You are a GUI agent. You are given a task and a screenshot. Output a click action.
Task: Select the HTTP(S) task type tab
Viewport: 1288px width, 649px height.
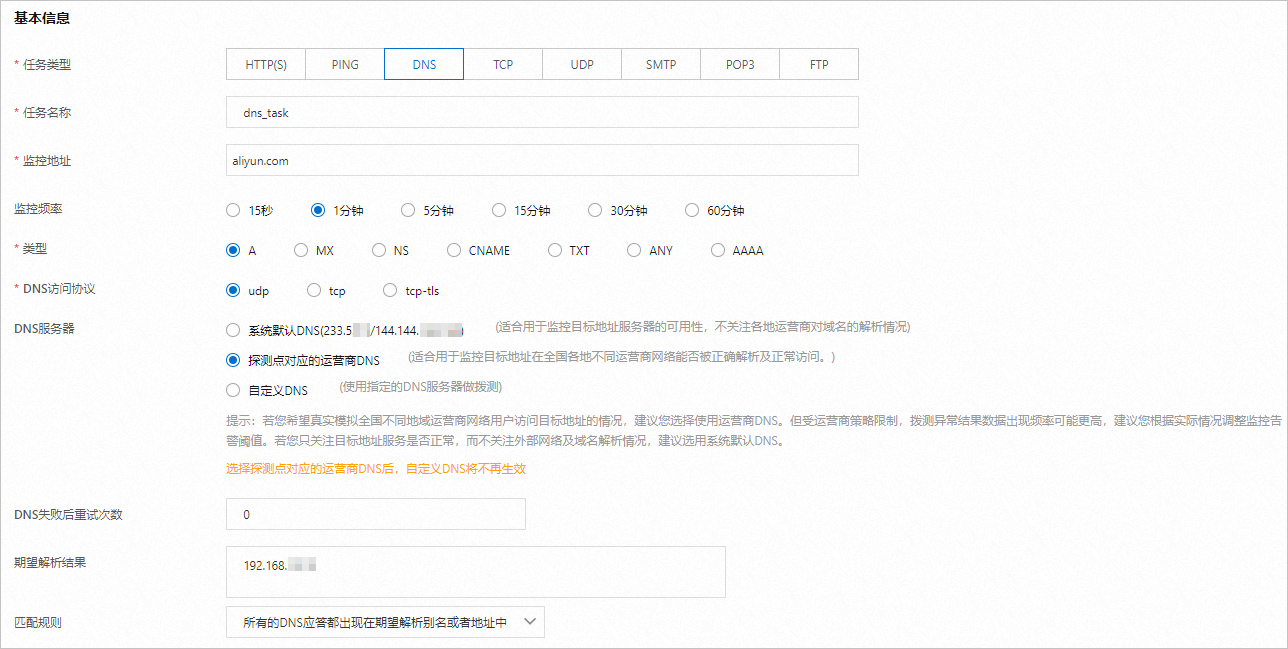(266, 64)
